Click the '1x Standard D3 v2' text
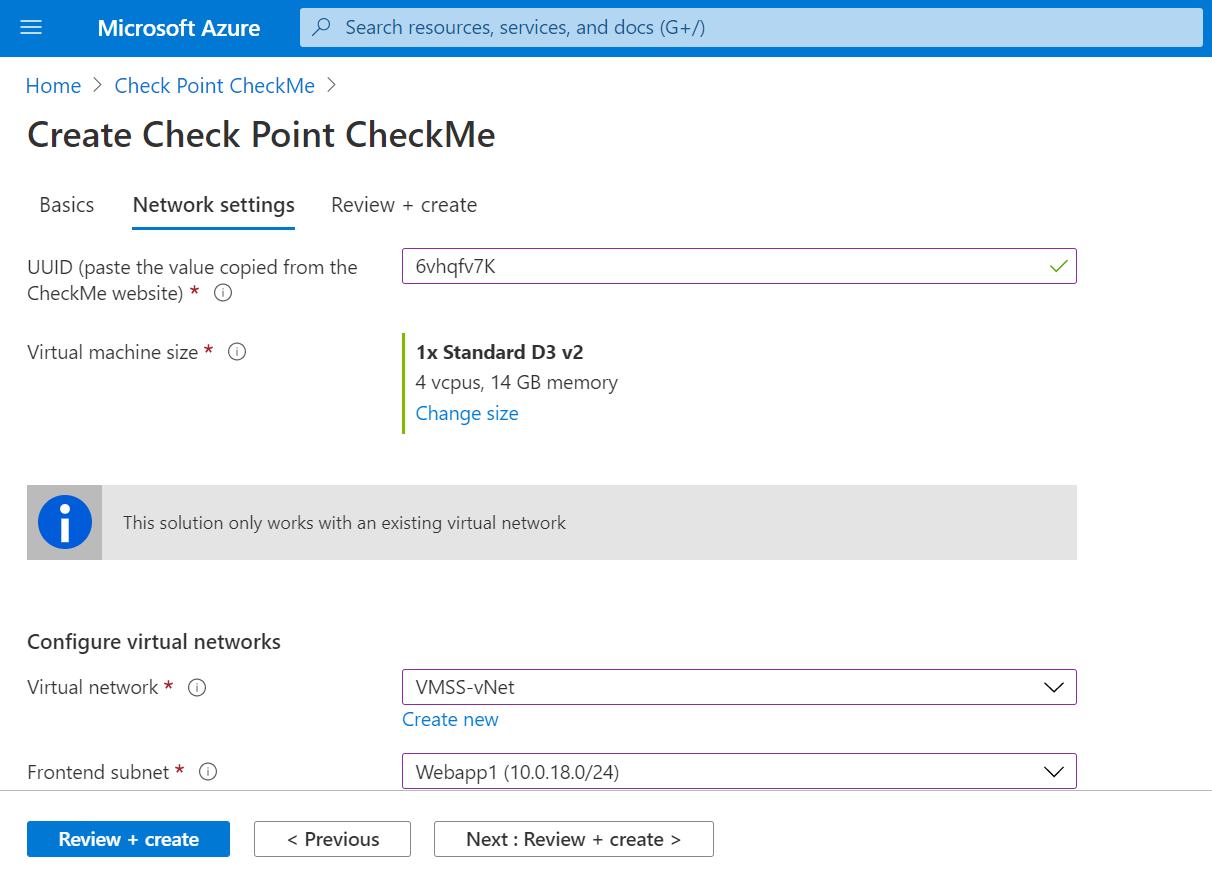This screenshot has height=881, width=1212. click(500, 352)
